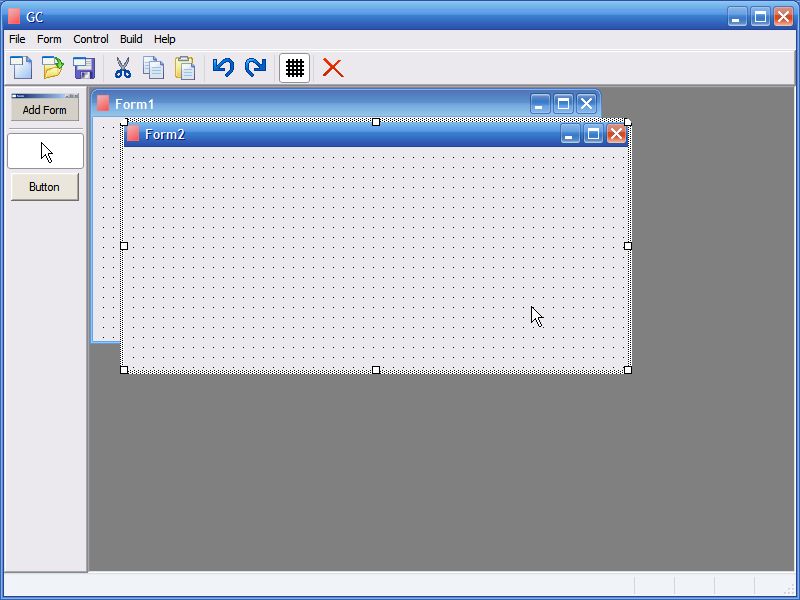Viewport: 800px width, 600px height.
Task: Select the Button control in toolbox
Action: [44, 187]
